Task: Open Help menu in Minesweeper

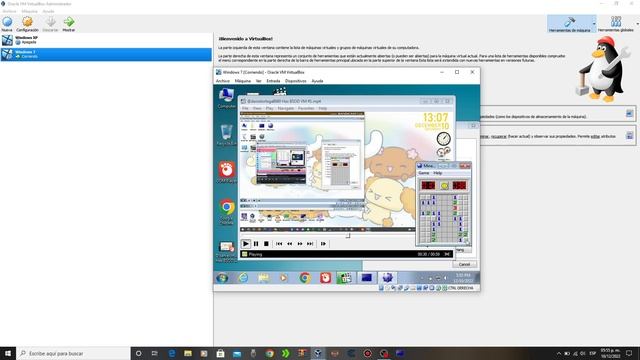Action: (438, 173)
